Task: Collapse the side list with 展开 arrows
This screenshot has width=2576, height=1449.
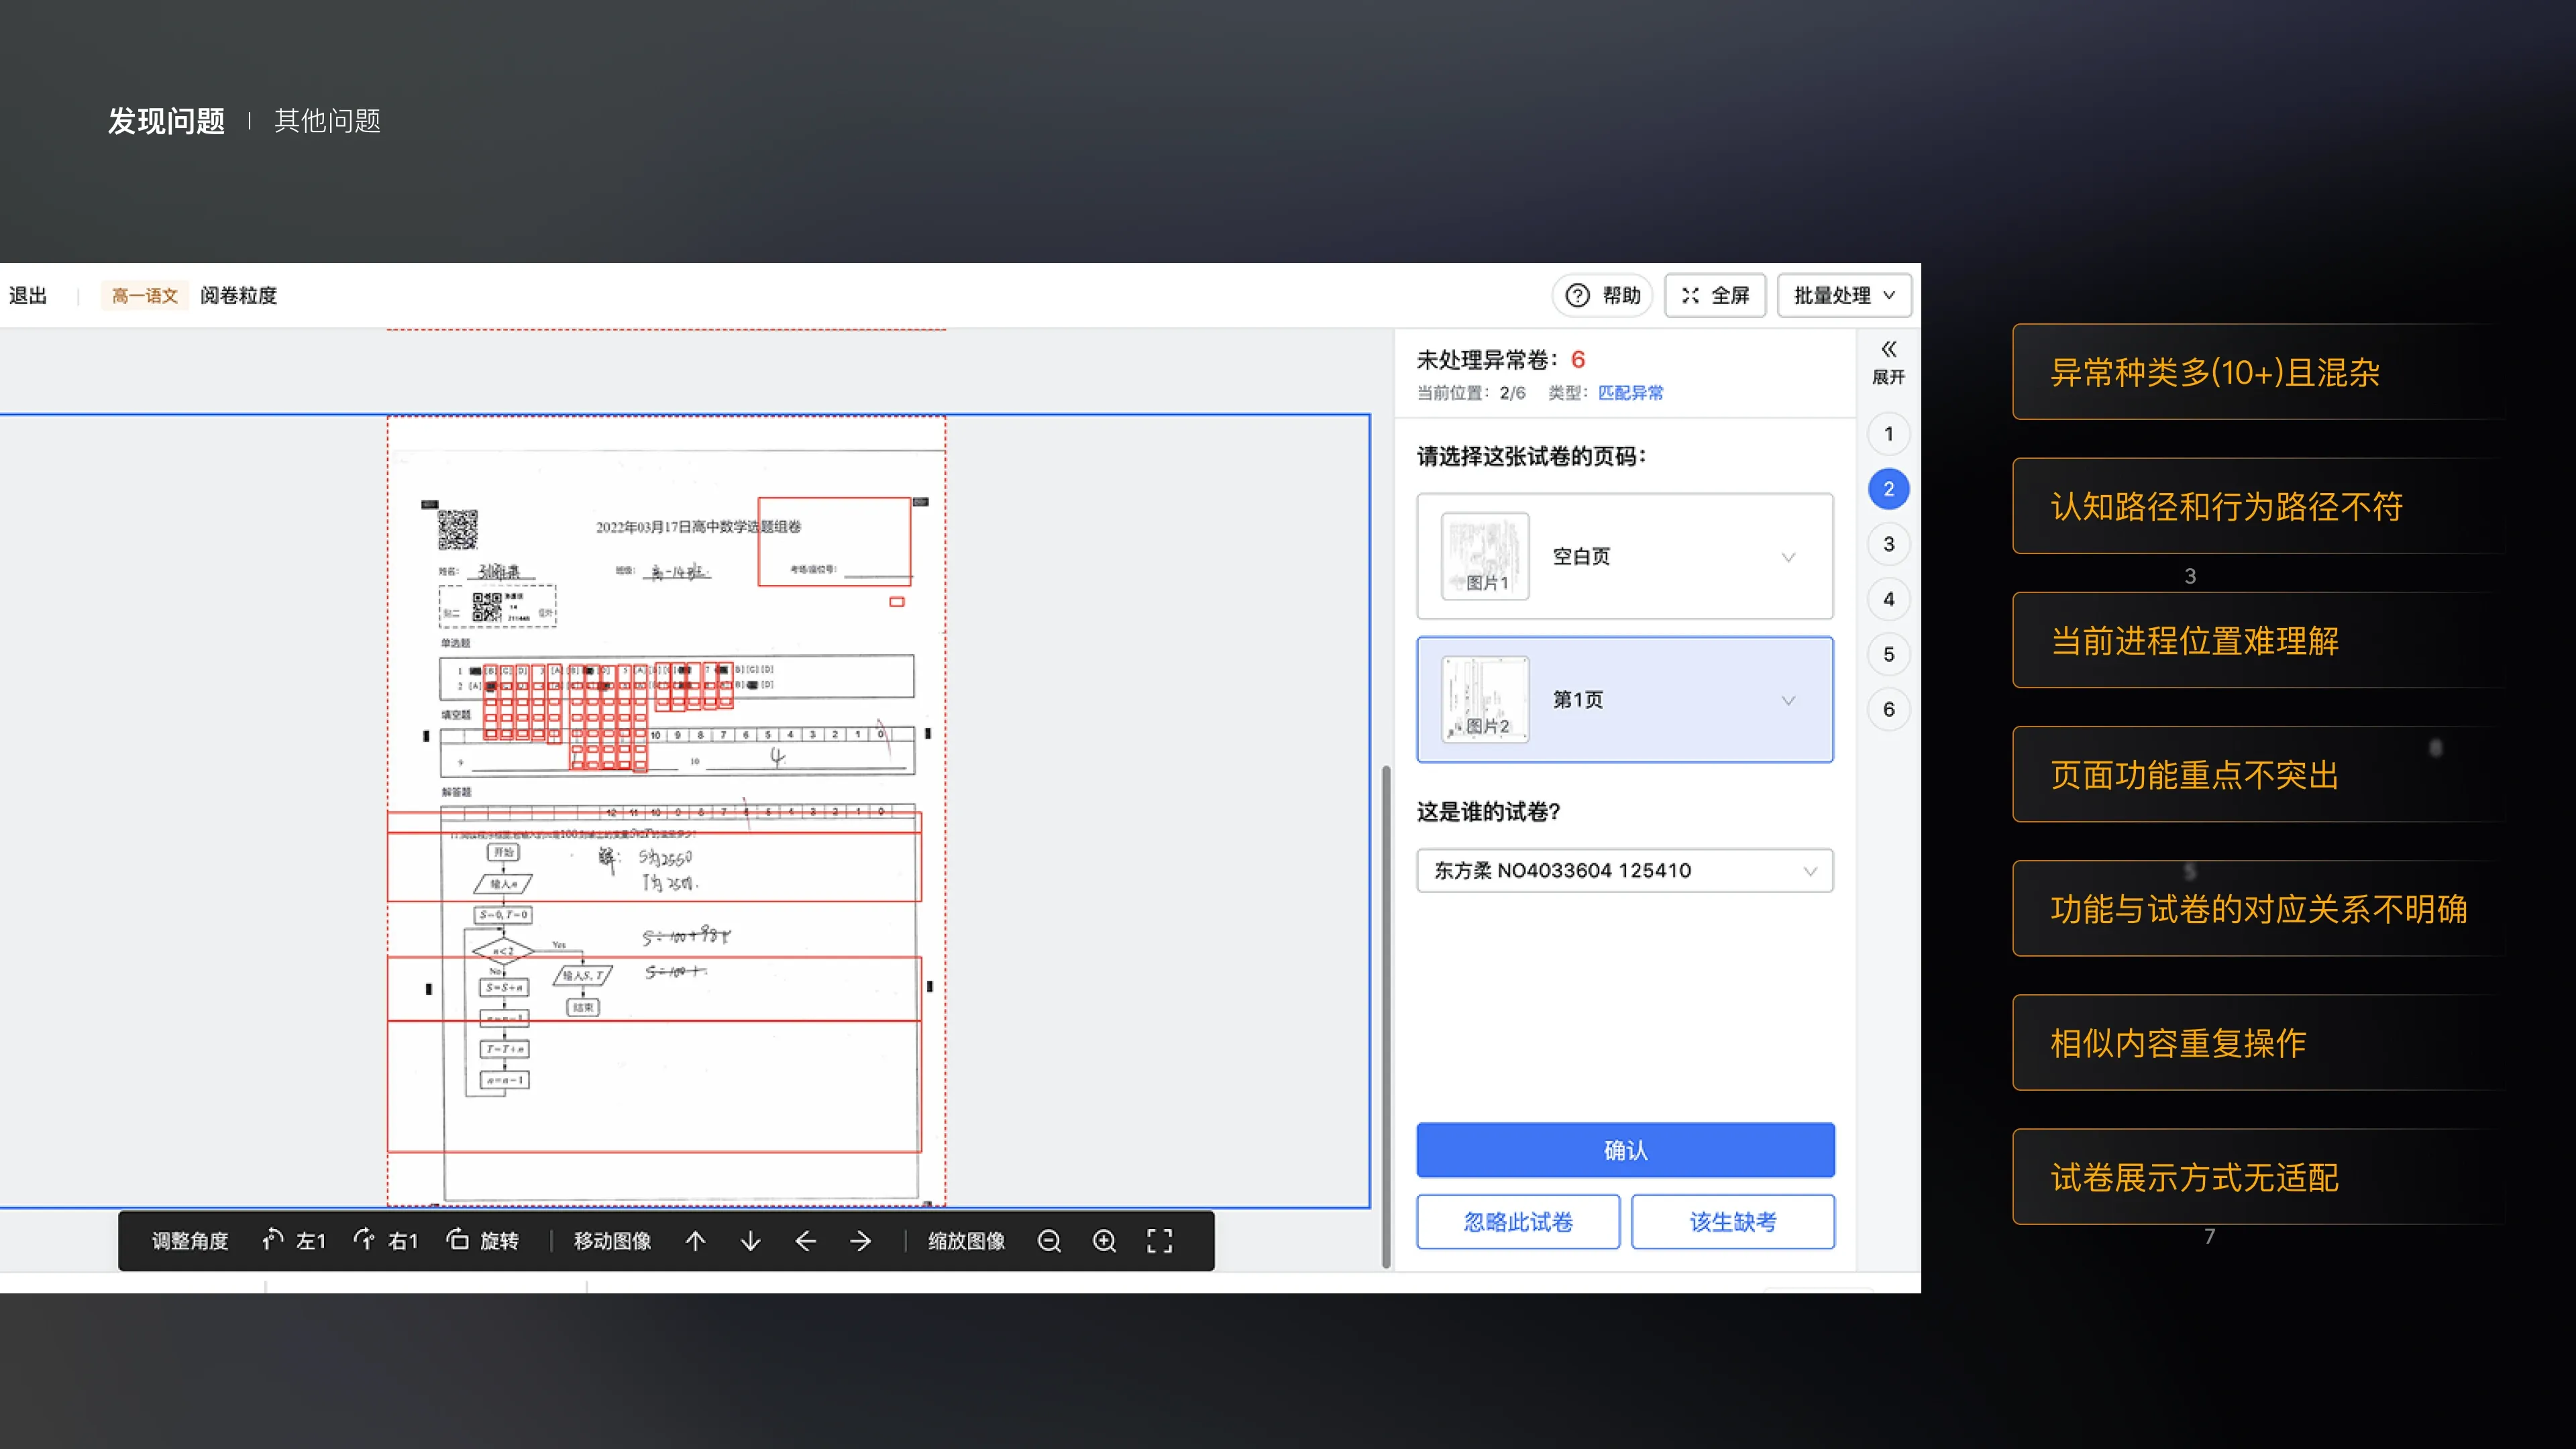Action: pos(1888,362)
